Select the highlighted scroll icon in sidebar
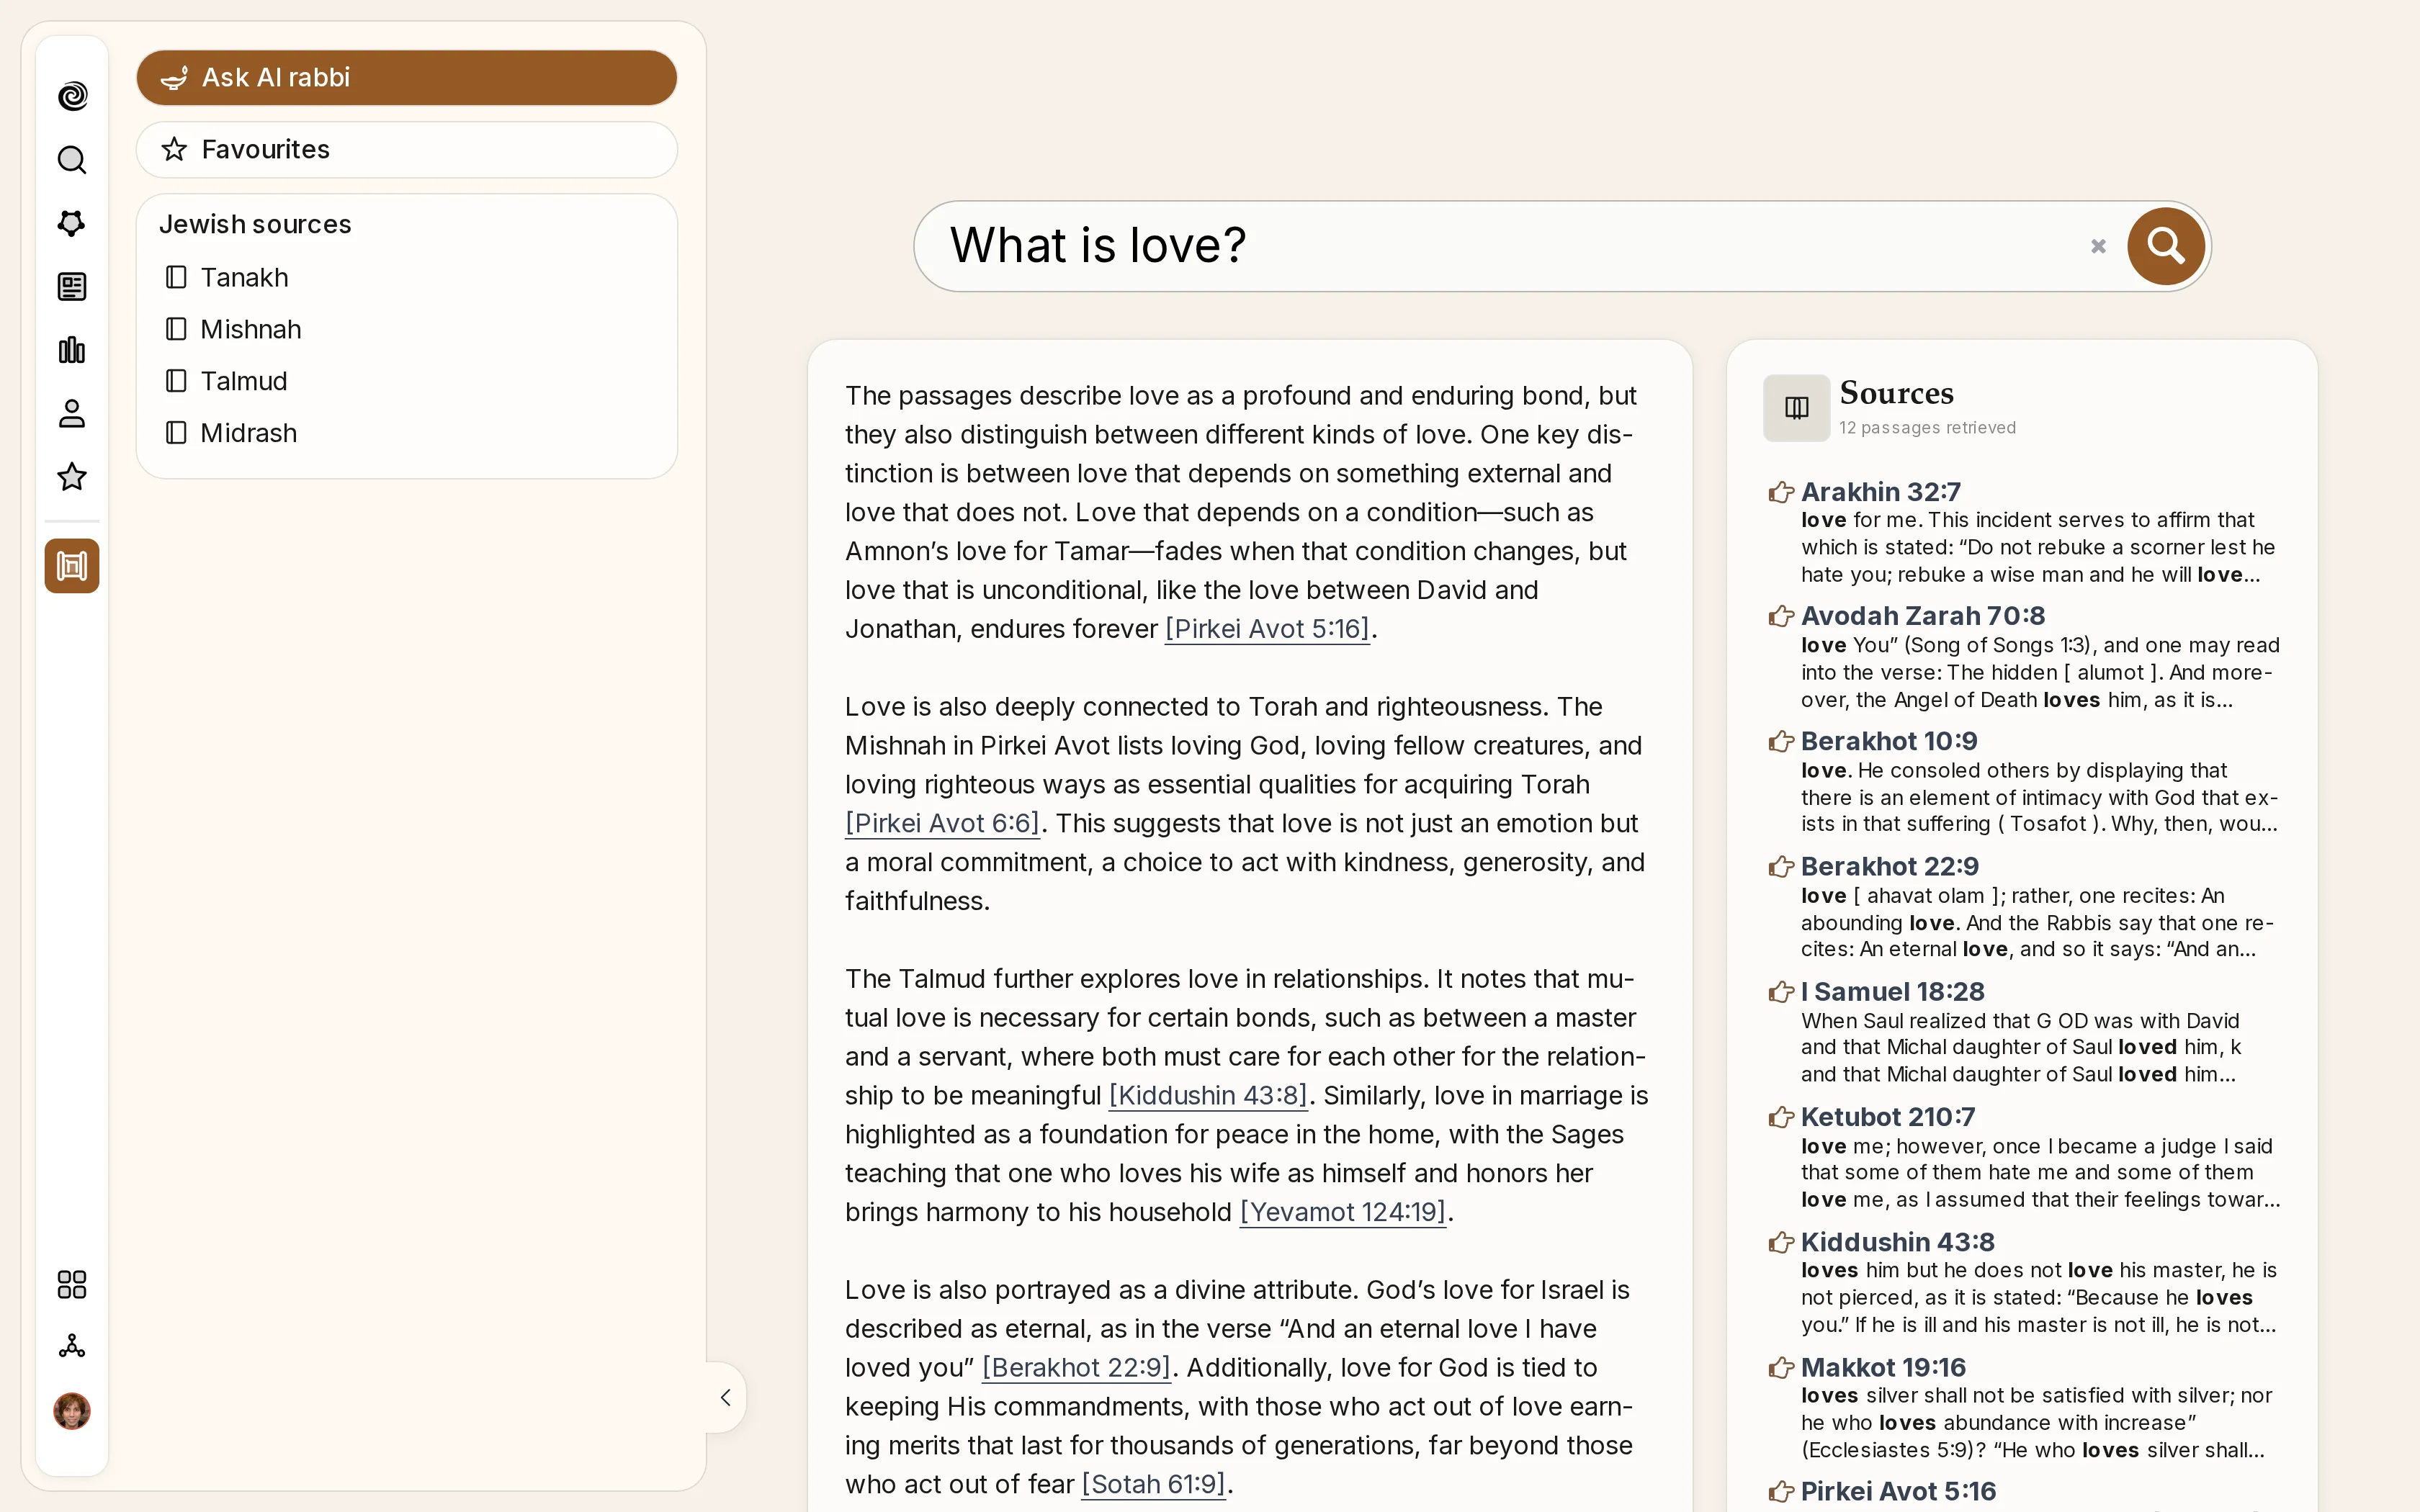 click(72, 566)
